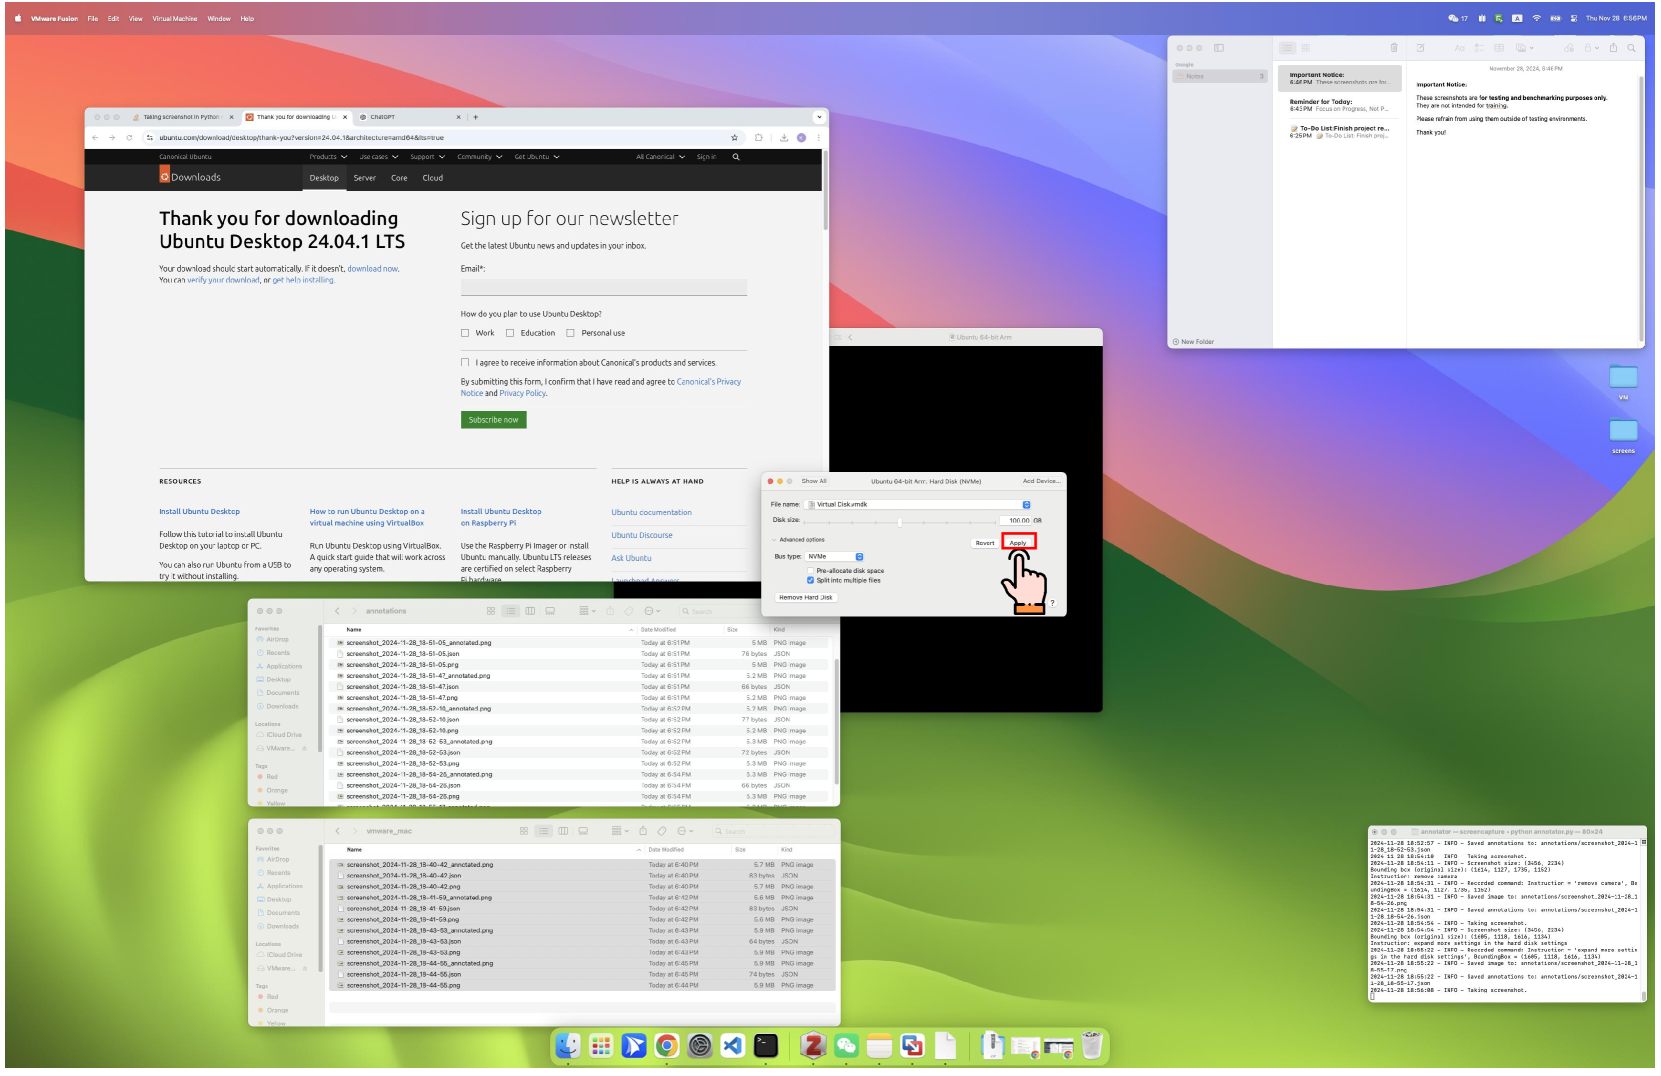Select Downloads in annotations Finder sidebar
The width and height of the screenshot is (1661, 1076).
click(282, 707)
